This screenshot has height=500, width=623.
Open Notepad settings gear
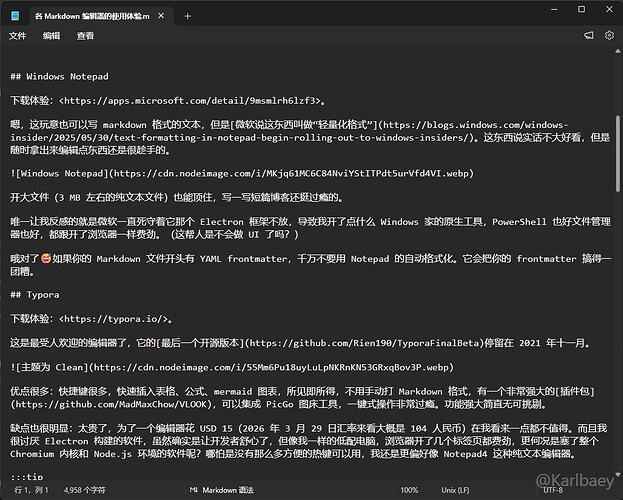tap(609, 35)
